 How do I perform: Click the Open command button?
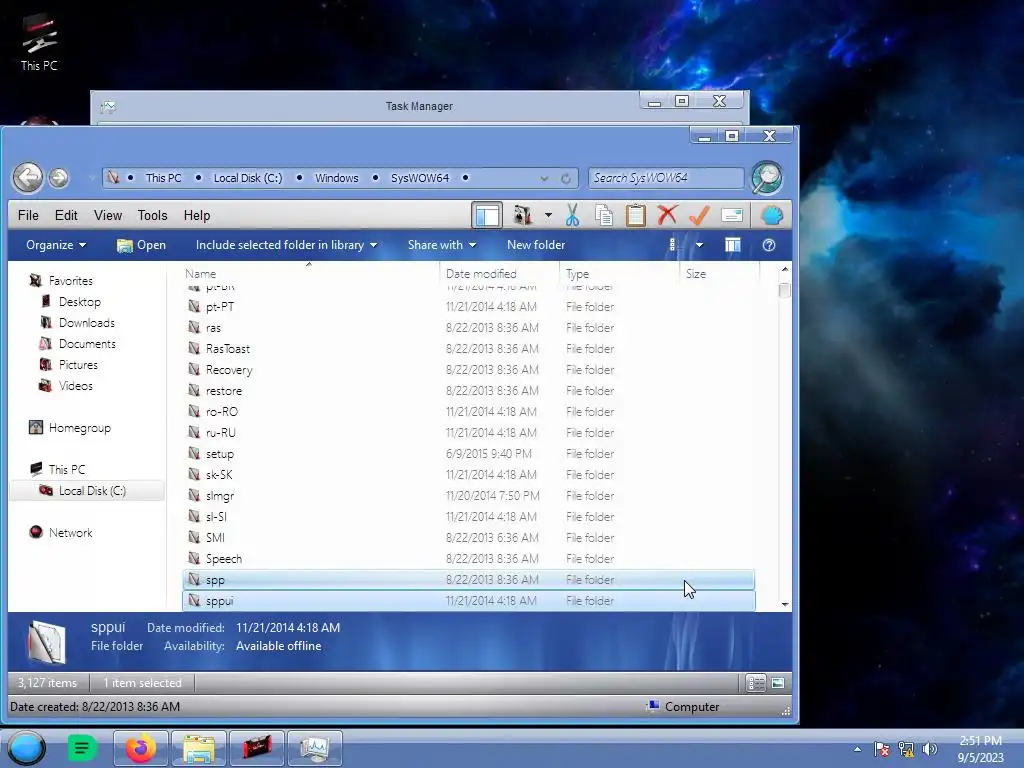[141, 245]
